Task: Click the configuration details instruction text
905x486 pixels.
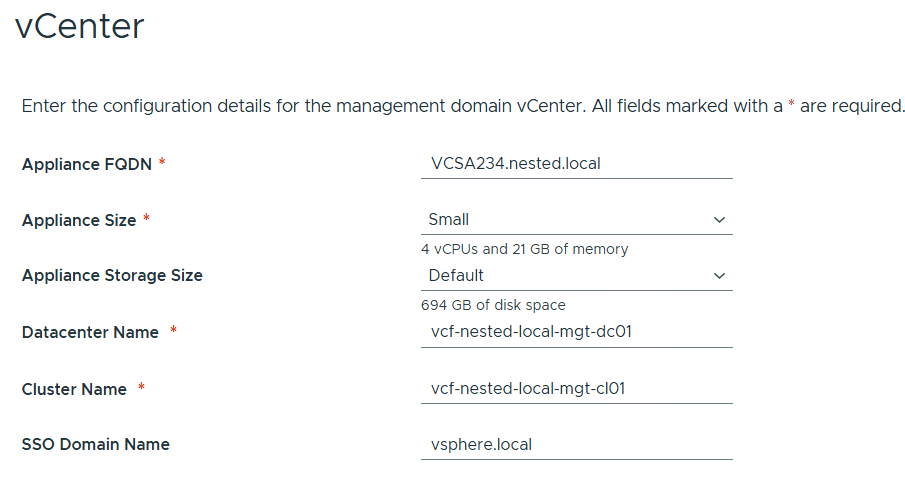Action: tap(400, 106)
